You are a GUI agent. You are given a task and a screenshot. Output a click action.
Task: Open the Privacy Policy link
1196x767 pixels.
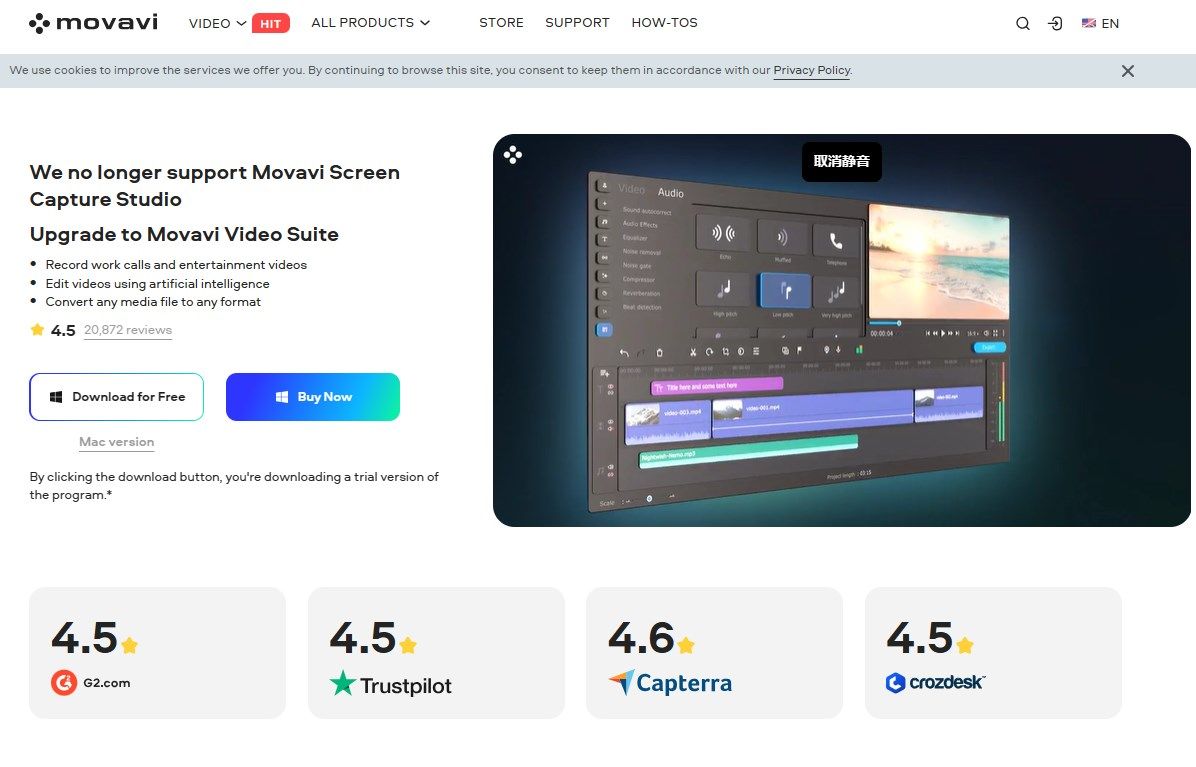(x=812, y=70)
